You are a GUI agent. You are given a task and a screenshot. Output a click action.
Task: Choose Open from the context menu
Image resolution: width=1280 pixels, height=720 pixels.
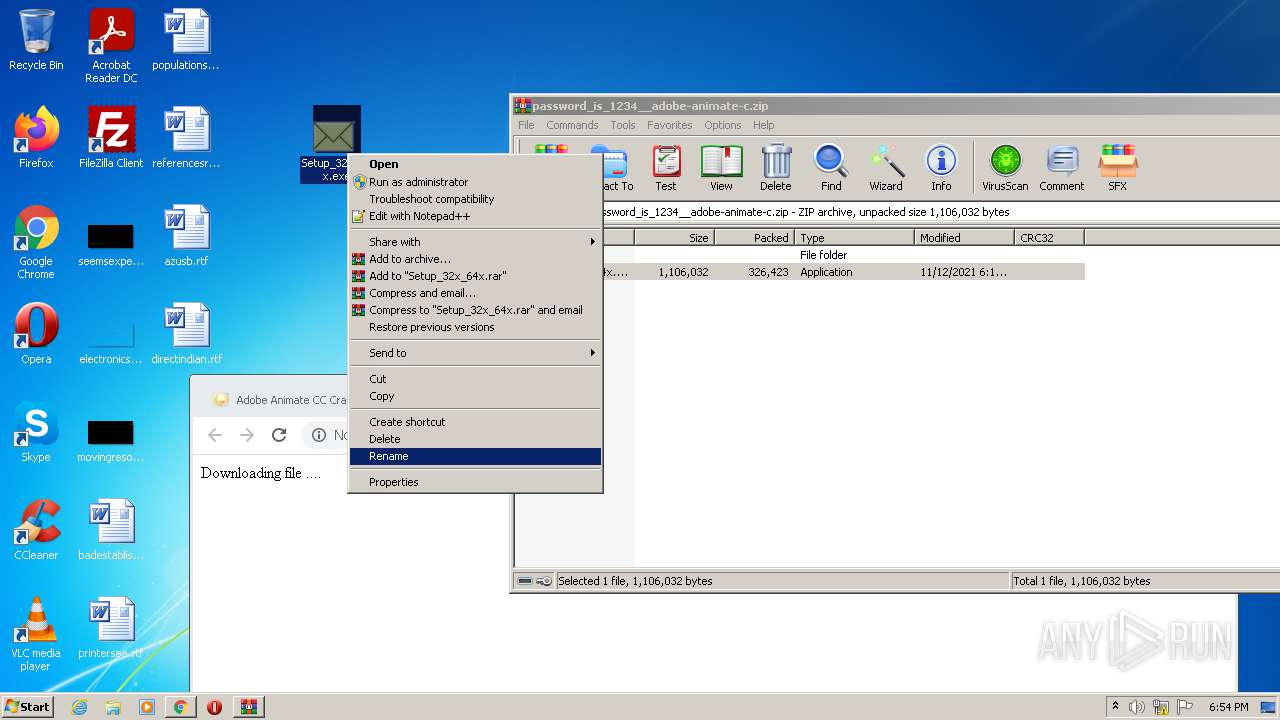475,164
